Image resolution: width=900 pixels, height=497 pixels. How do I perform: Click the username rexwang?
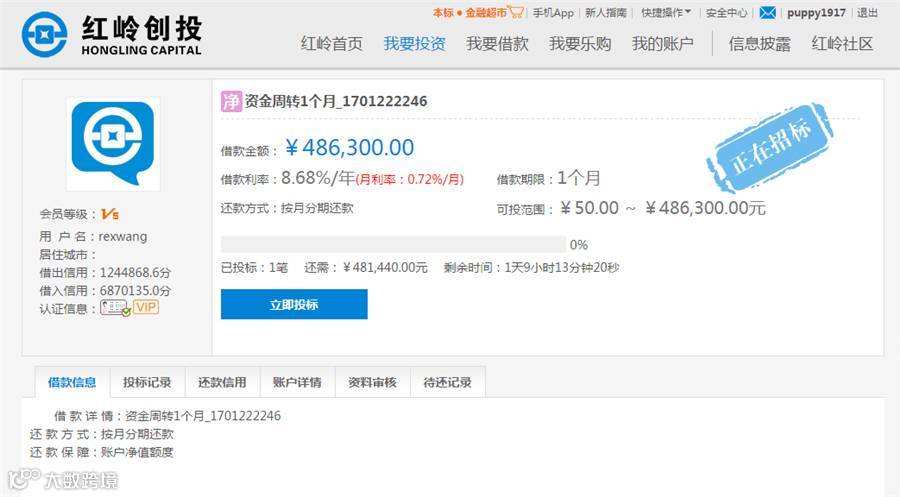[123, 236]
